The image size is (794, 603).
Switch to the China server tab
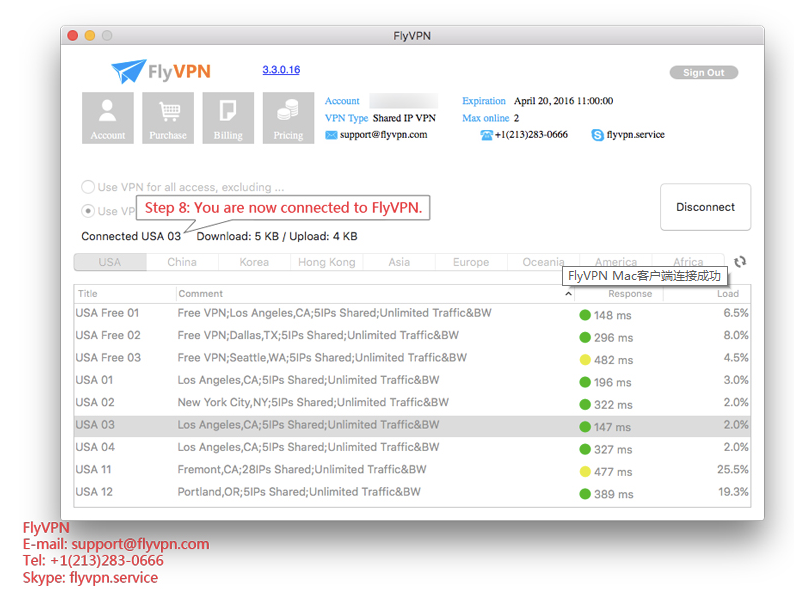182,262
